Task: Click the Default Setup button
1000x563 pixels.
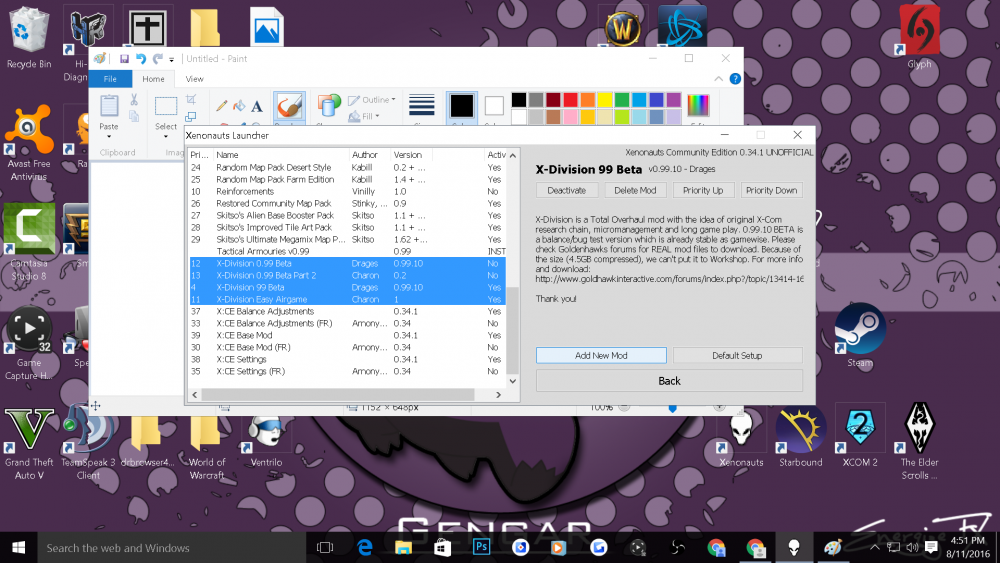Action: click(x=737, y=355)
